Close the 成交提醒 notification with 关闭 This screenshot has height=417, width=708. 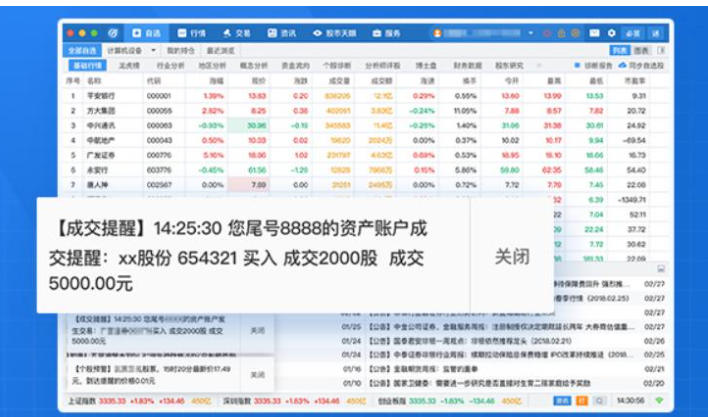[511, 257]
